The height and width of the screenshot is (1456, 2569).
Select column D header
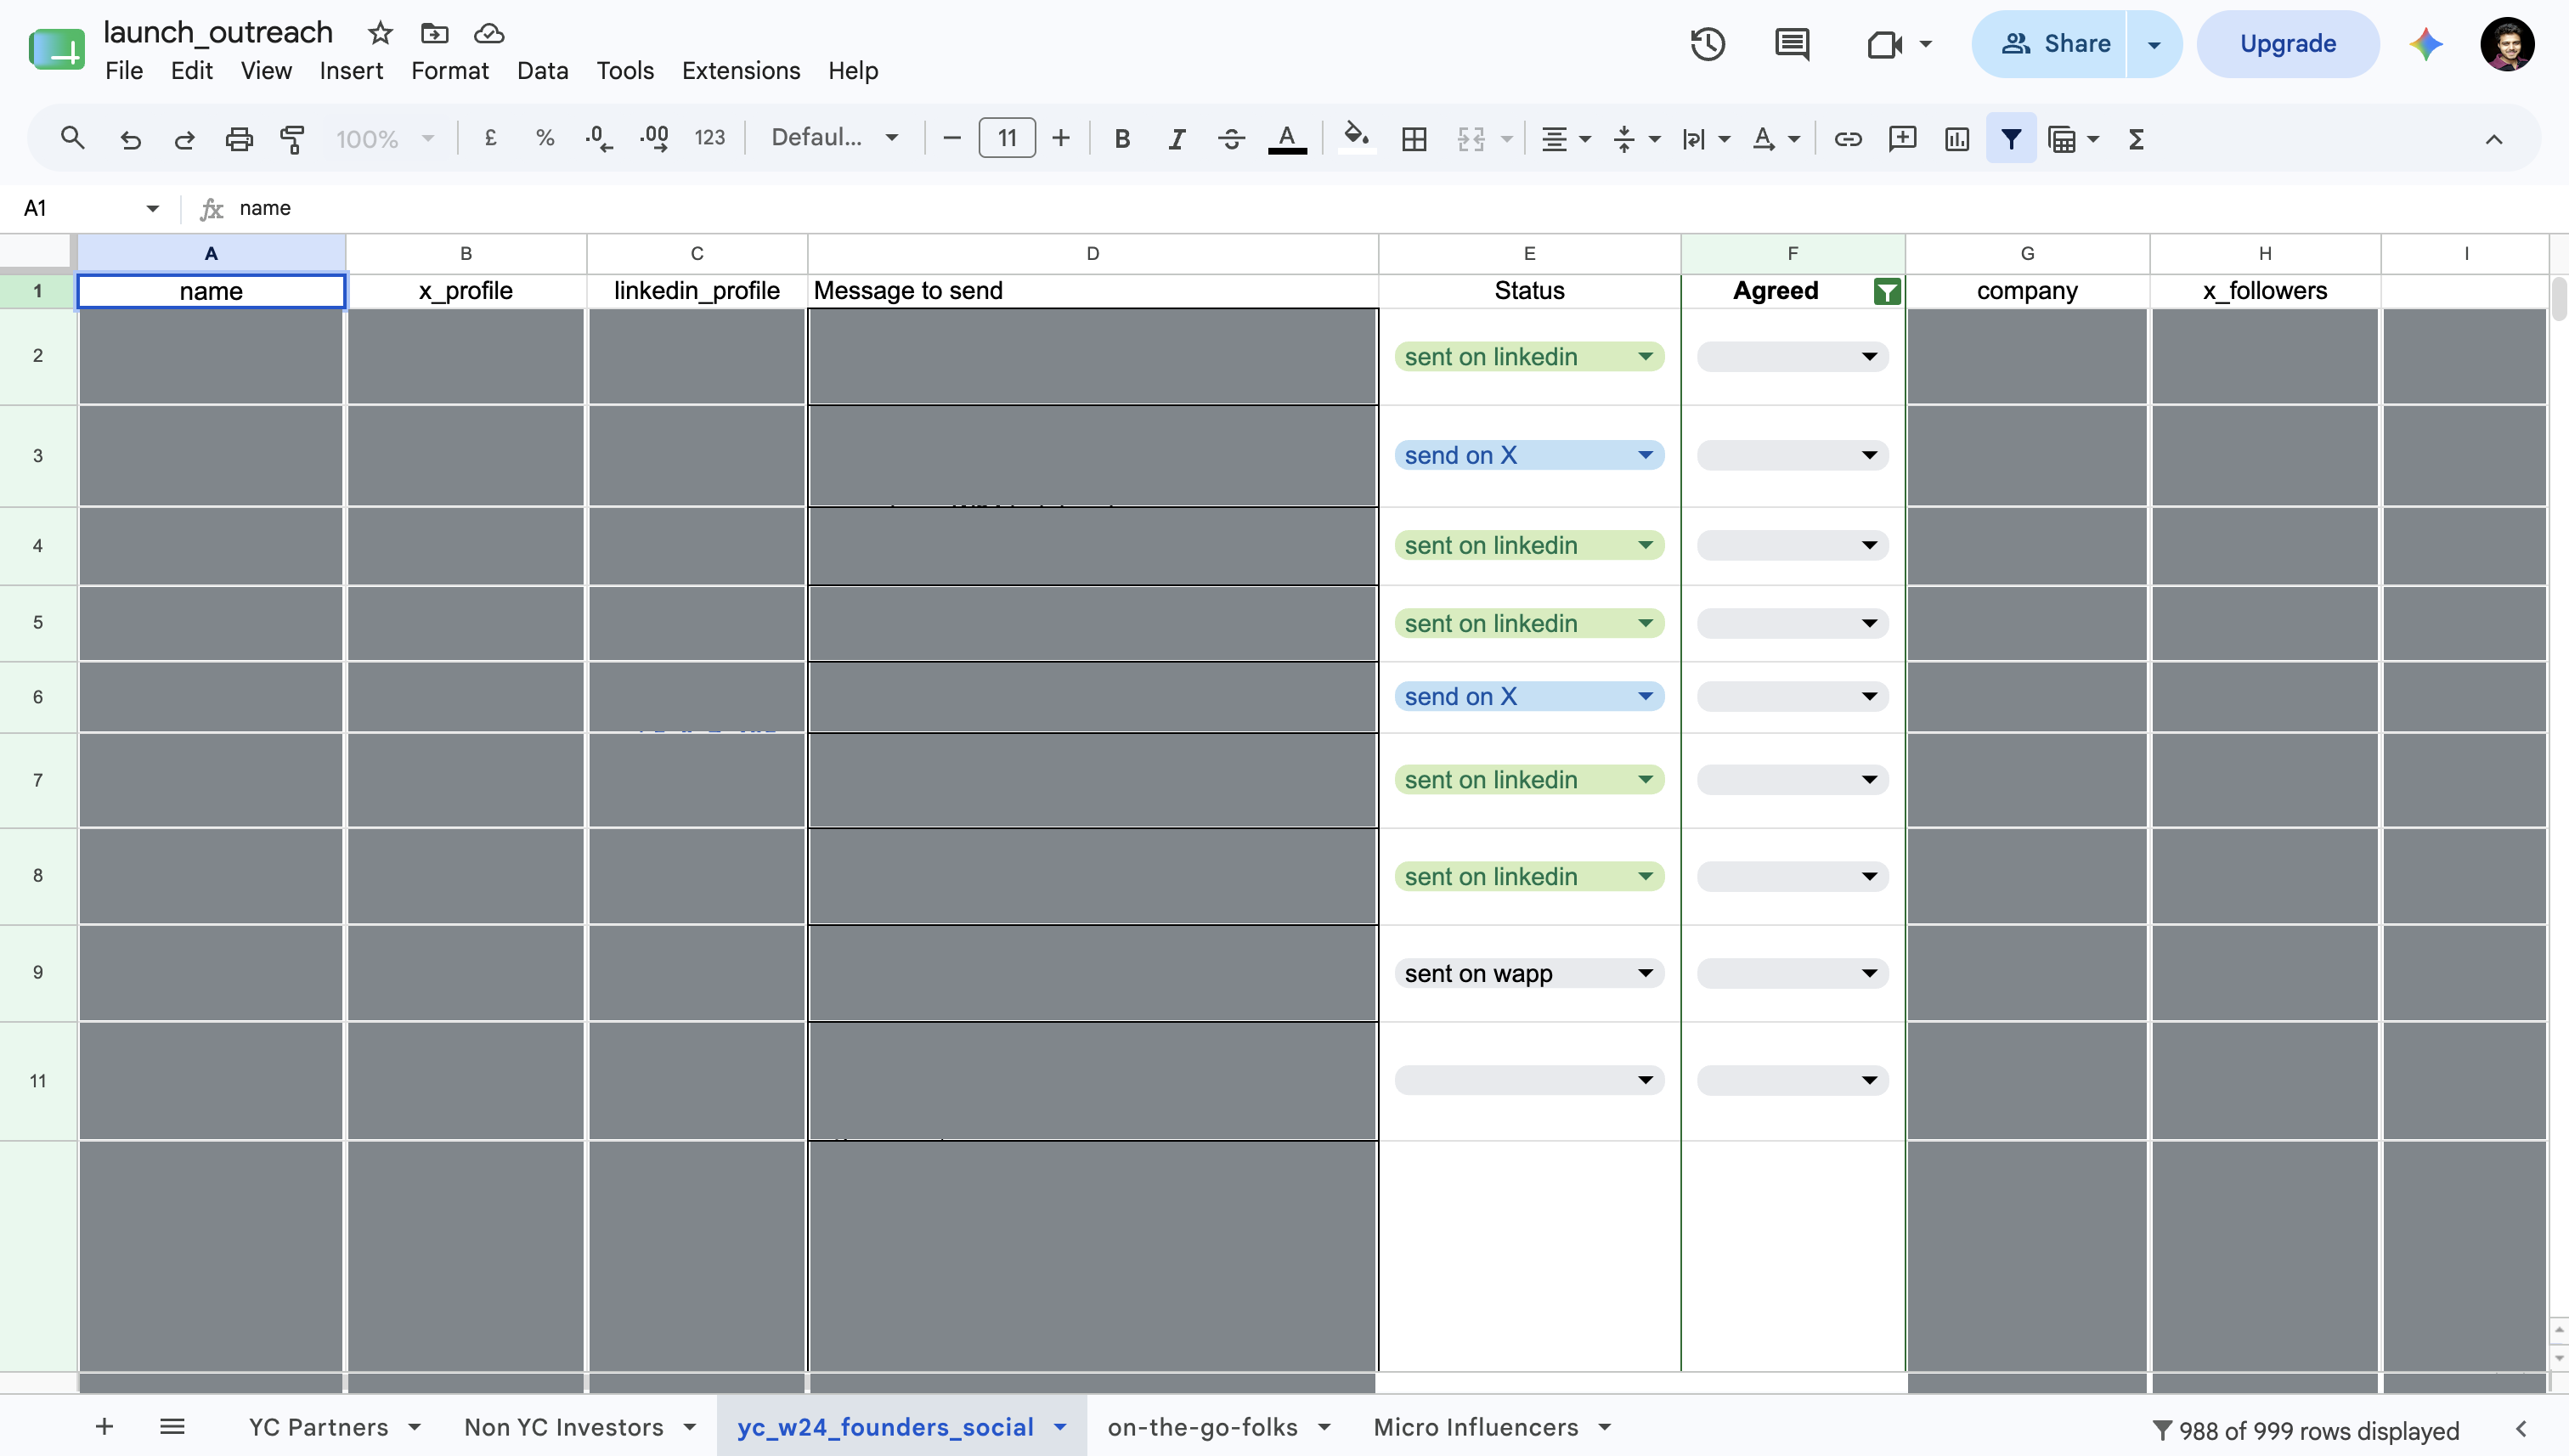tap(1093, 253)
